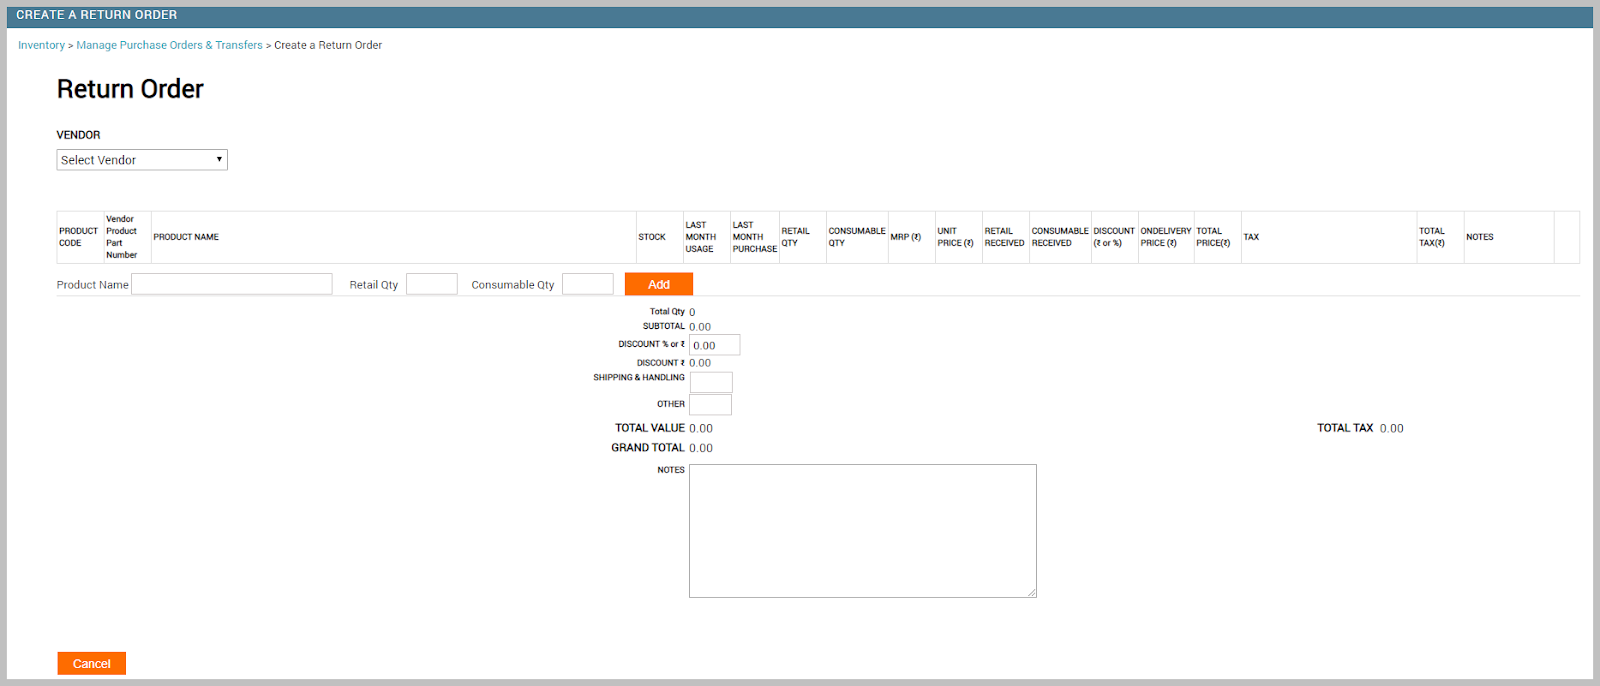Focus the Consumable Qty input field
This screenshot has height=686, width=1600.
click(588, 284)
